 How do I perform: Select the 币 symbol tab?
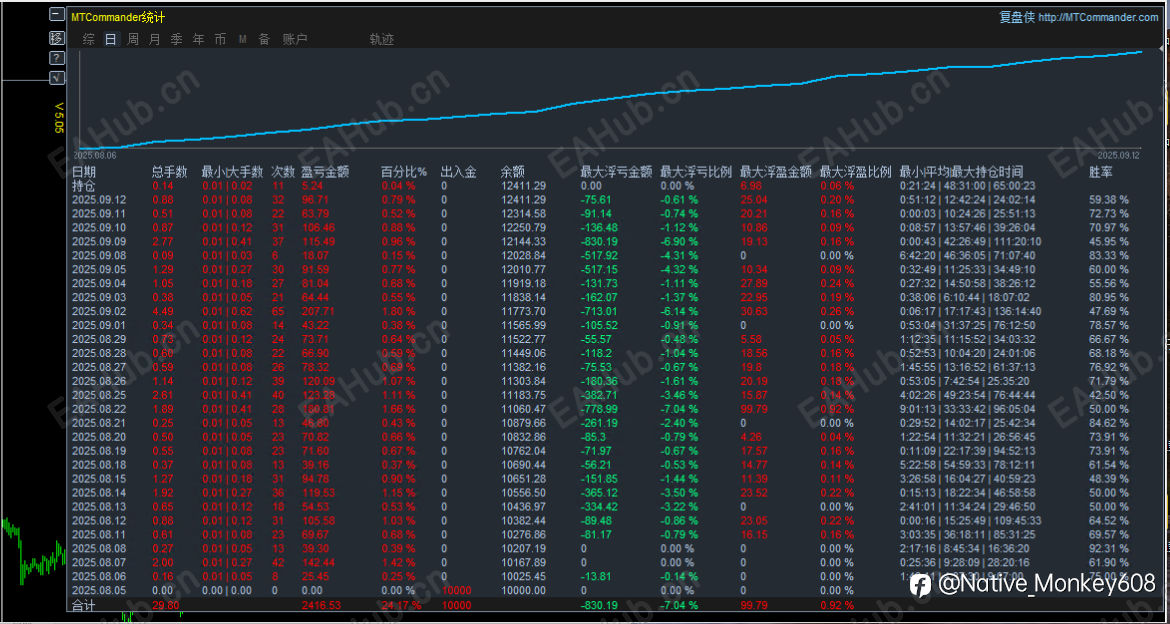[220, 40]
